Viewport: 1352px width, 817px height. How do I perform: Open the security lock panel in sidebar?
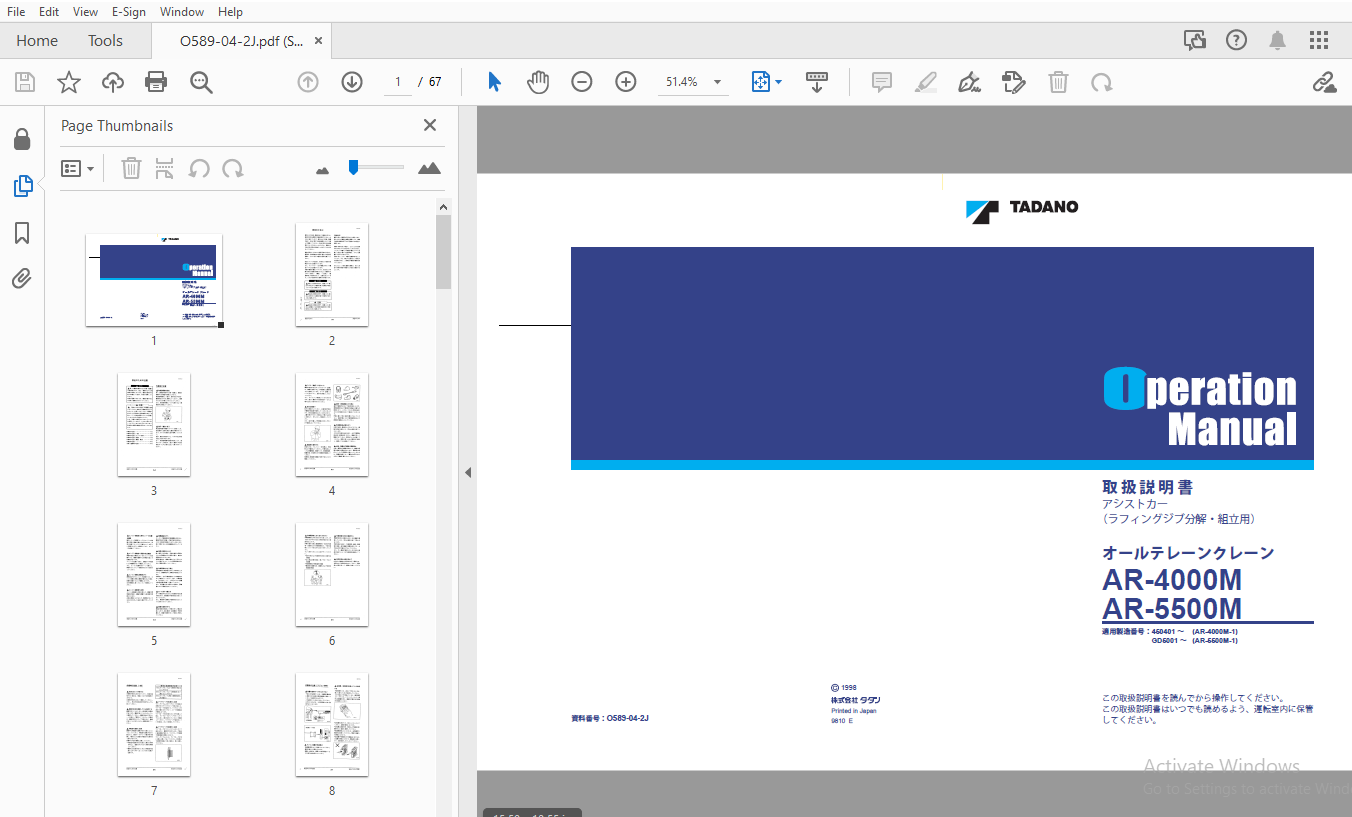(x=22, y=139)
